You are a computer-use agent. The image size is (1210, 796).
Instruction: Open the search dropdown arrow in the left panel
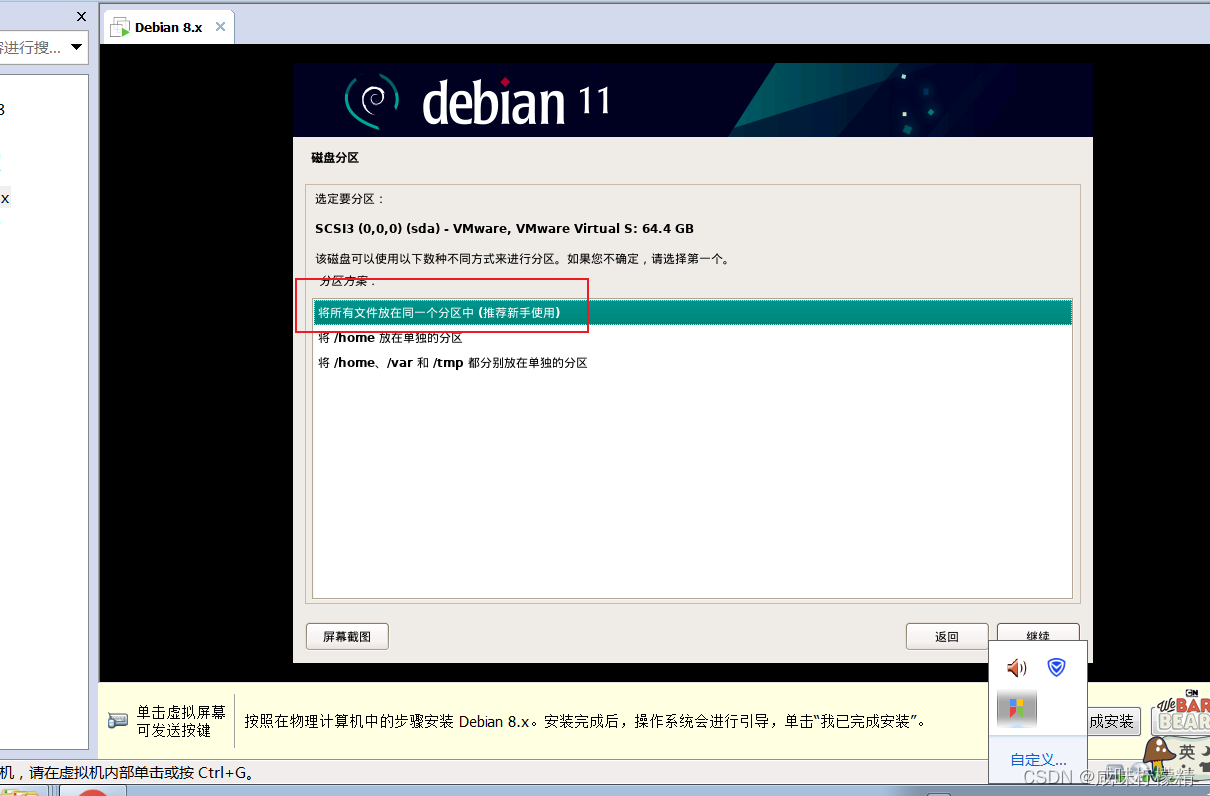(x=74, y=47)
